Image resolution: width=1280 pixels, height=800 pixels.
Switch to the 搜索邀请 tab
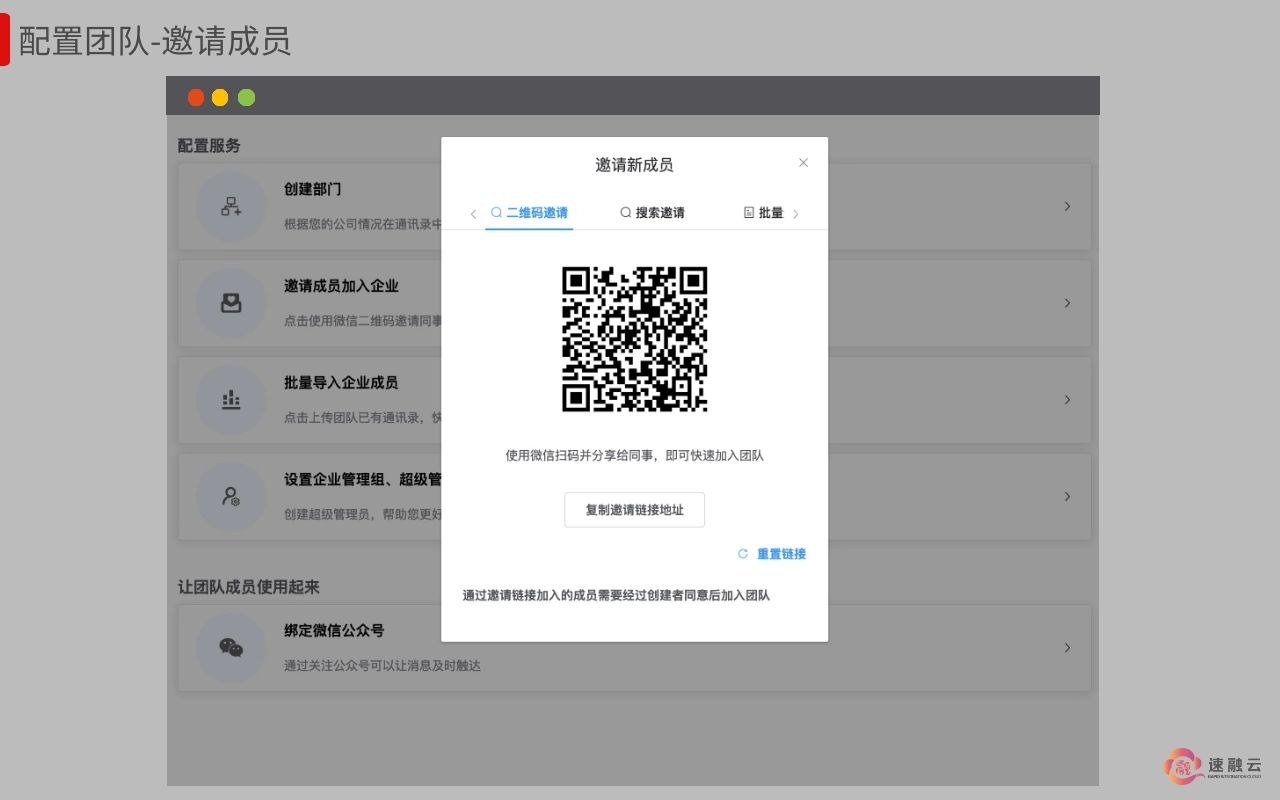click(x=652, y=213)
